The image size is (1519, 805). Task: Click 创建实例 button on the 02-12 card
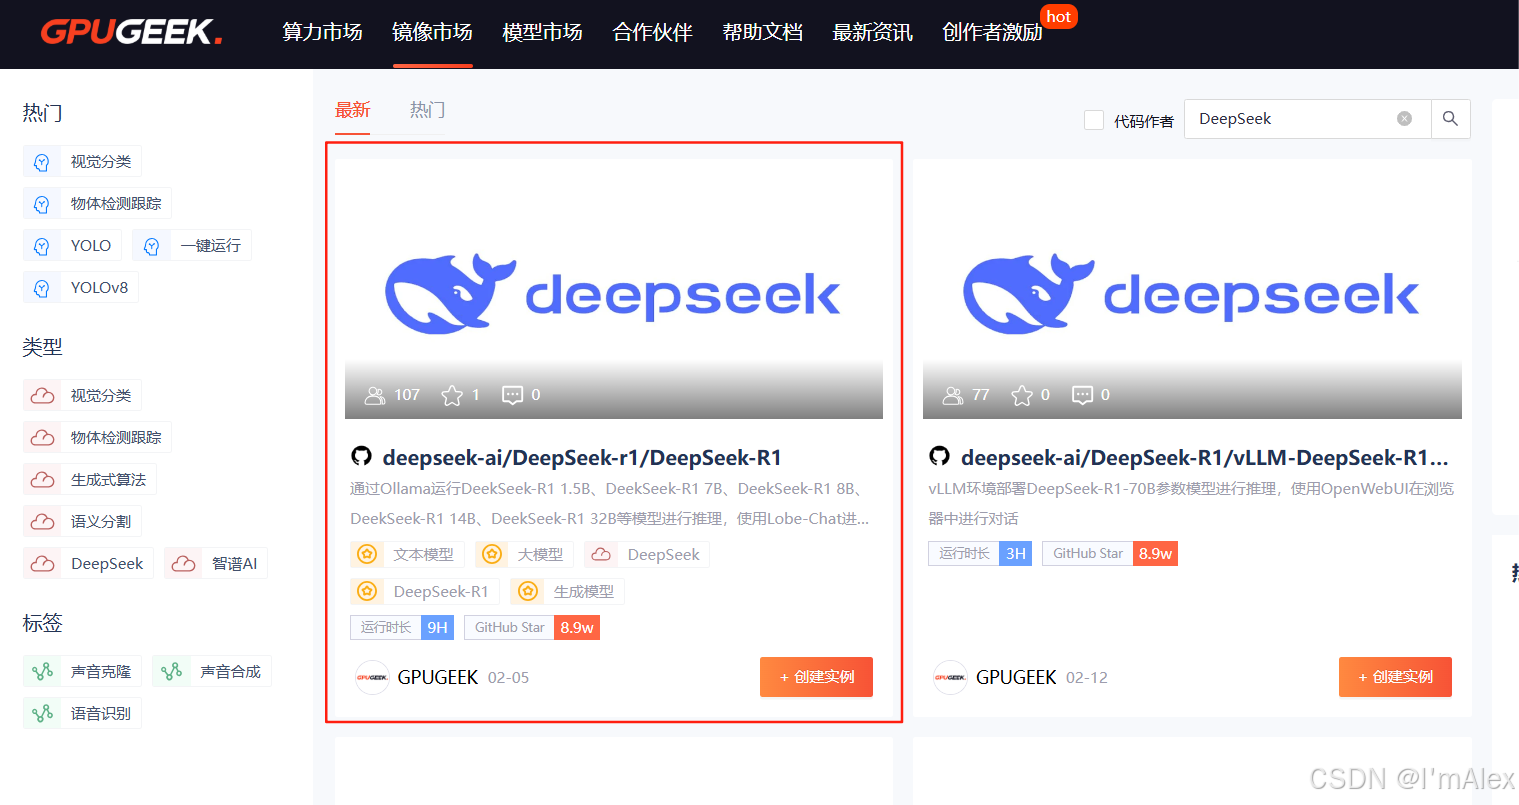tap(1395, 677)
